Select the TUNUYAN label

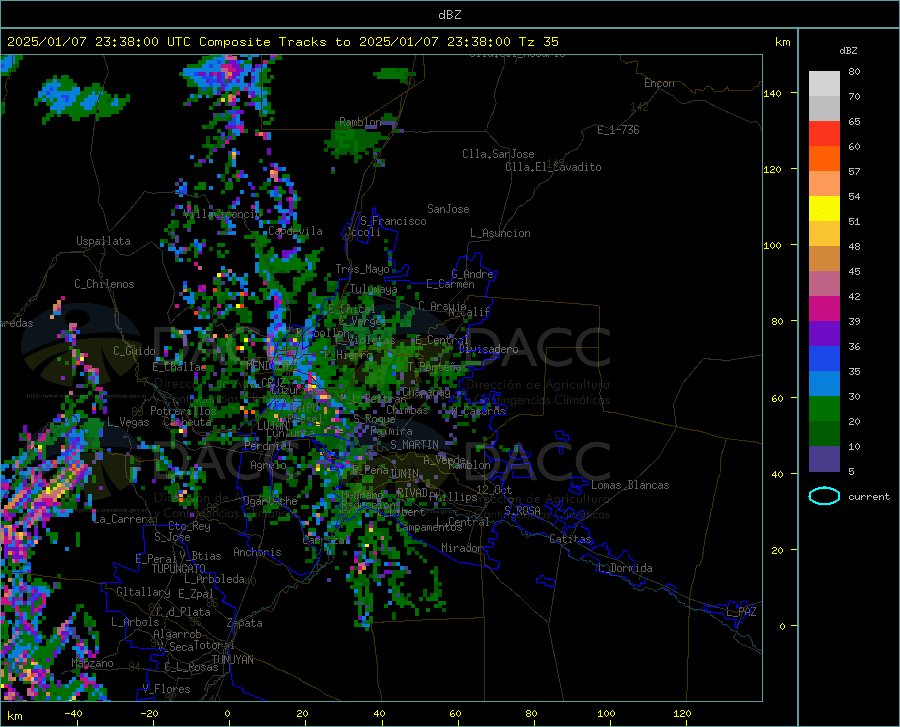coord(232,660)
